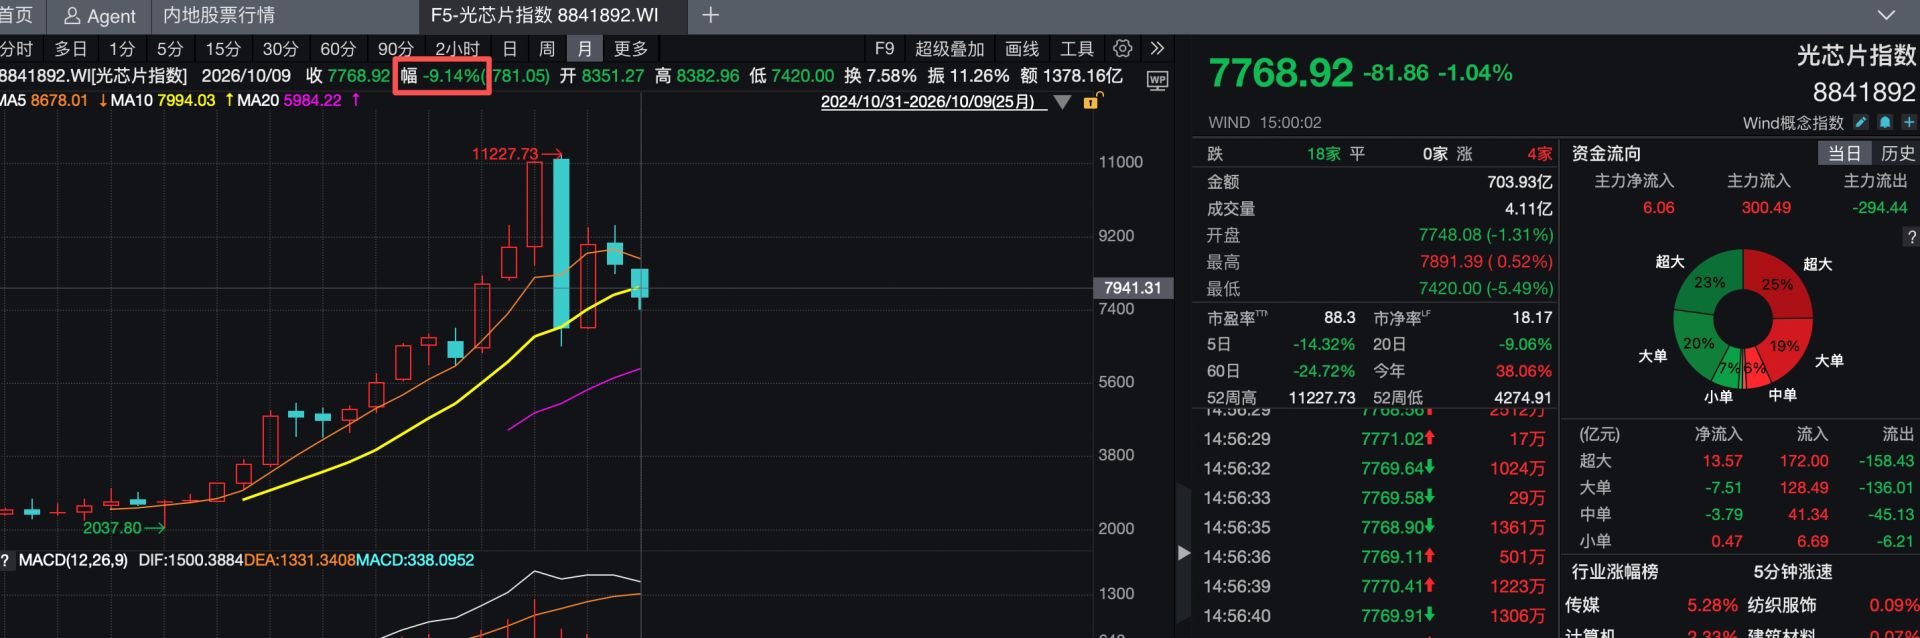Select the 月 monthly period
The width and height of the screenshot is (1920, 638).
[x=585, y=49]
